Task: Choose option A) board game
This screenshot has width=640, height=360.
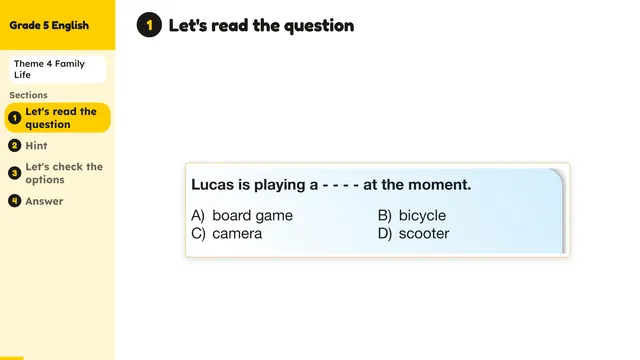Action: 242,216
